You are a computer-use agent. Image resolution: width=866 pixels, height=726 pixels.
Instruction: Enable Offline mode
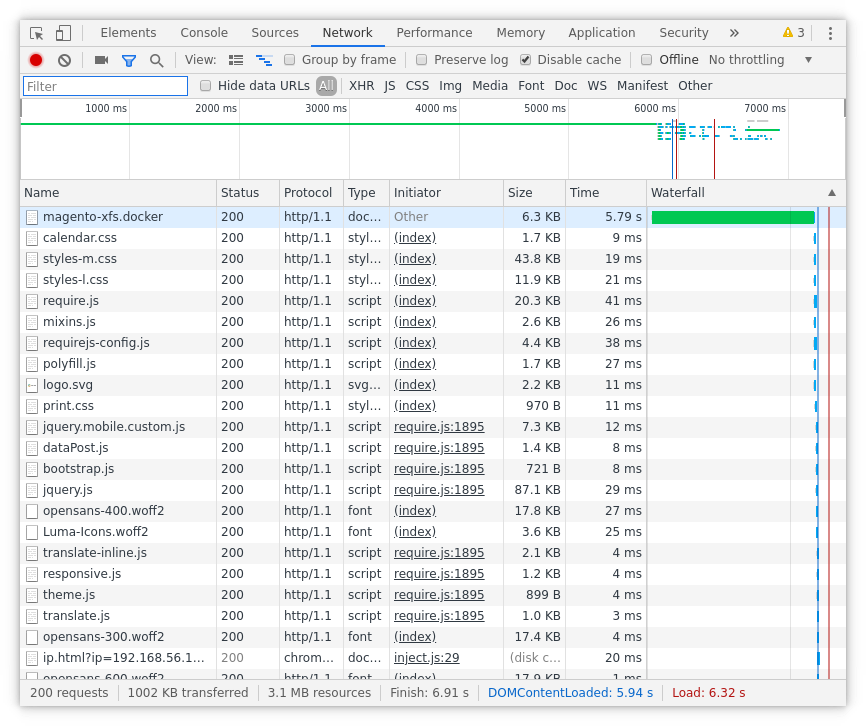(647, 59)
